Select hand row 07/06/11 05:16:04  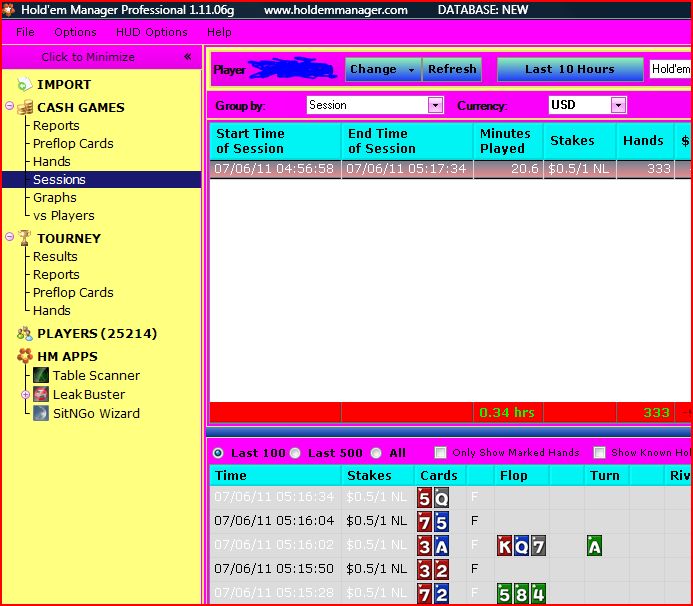click(450, 521)
